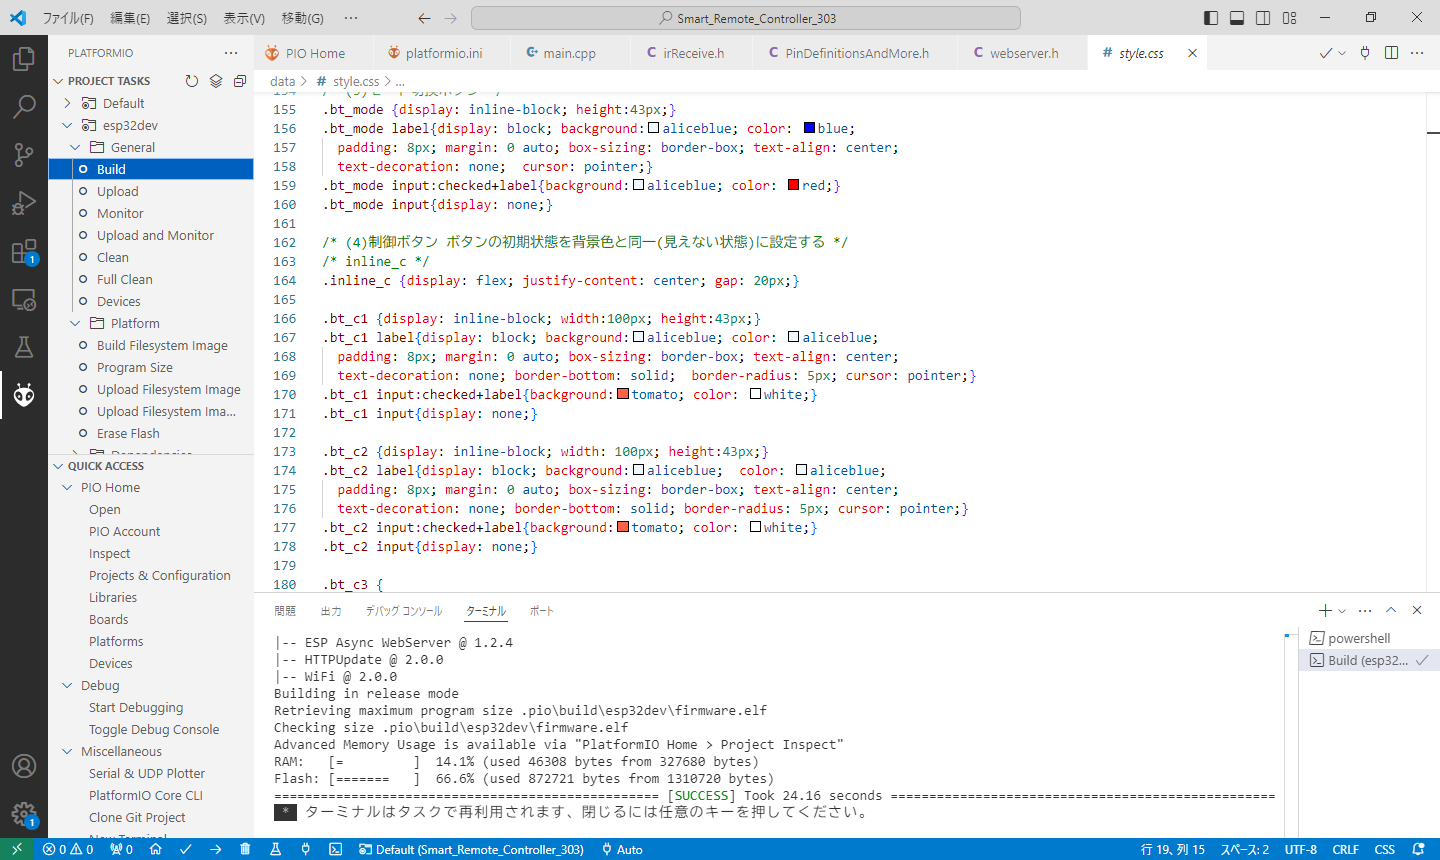Open the Extensions view

[x=24, y=251]
